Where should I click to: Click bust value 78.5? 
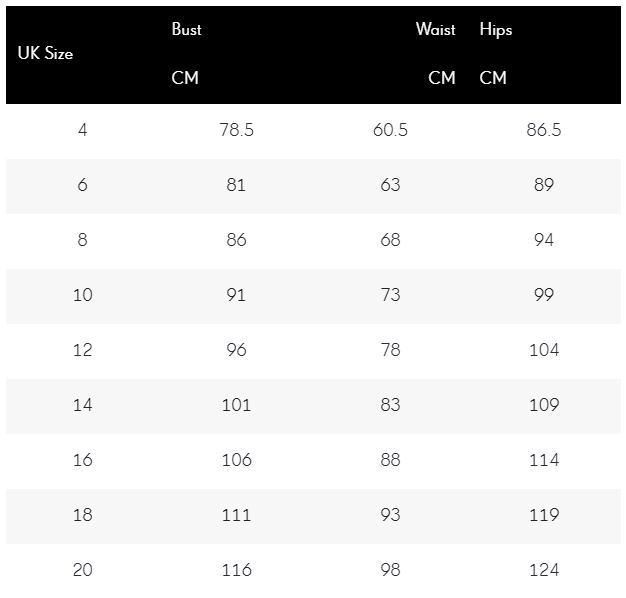[x=236, y=130]
